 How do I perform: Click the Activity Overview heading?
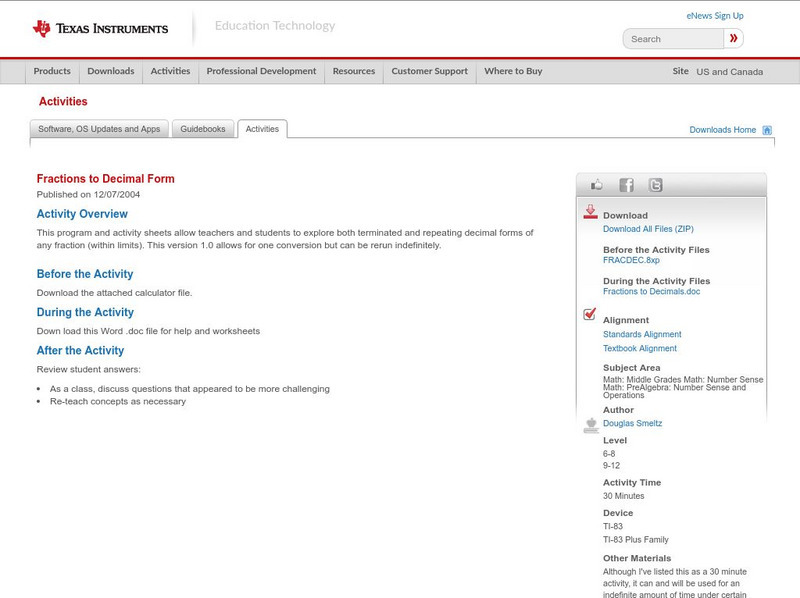82,214
